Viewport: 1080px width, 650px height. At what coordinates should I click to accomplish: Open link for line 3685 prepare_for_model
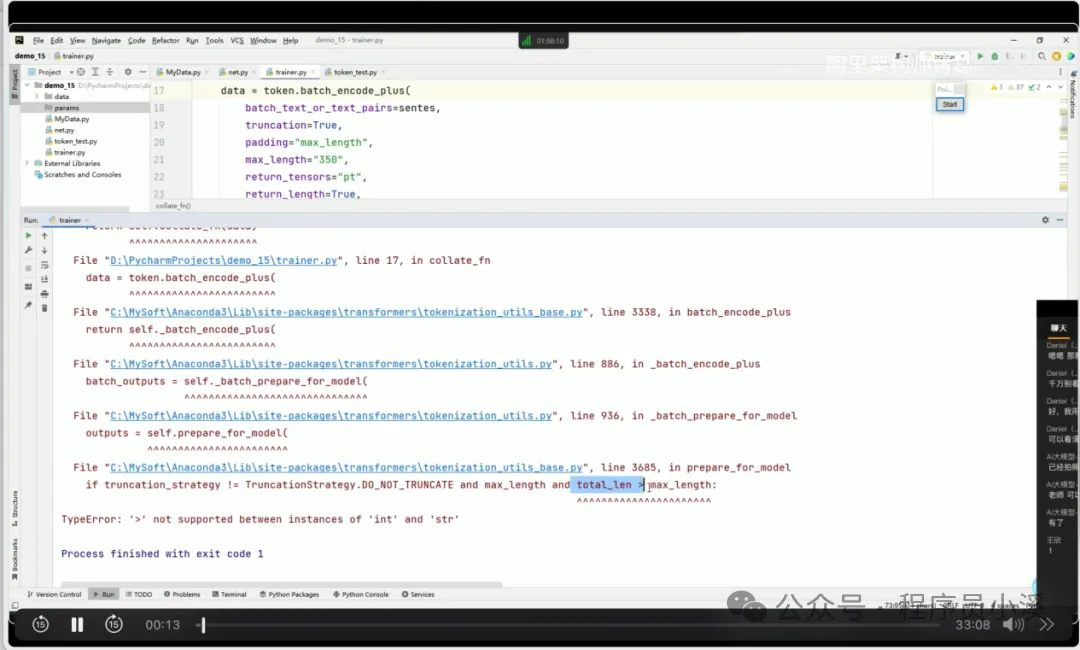(x=346, y=468)
